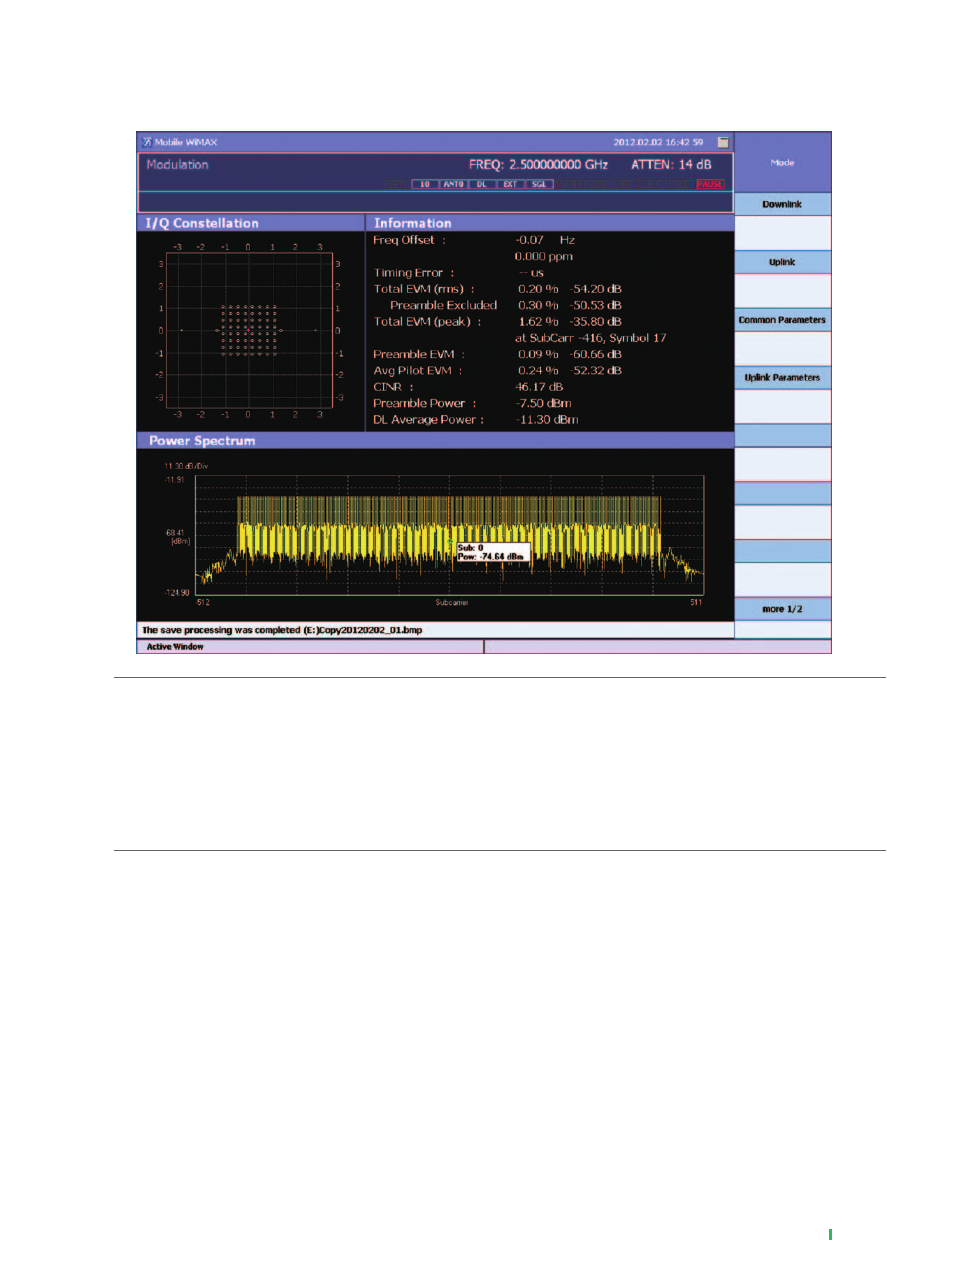Click the -35.80 dB peak EVM value
The height and width of the screenshot is (1268, 954).
(x=596, y=322)
